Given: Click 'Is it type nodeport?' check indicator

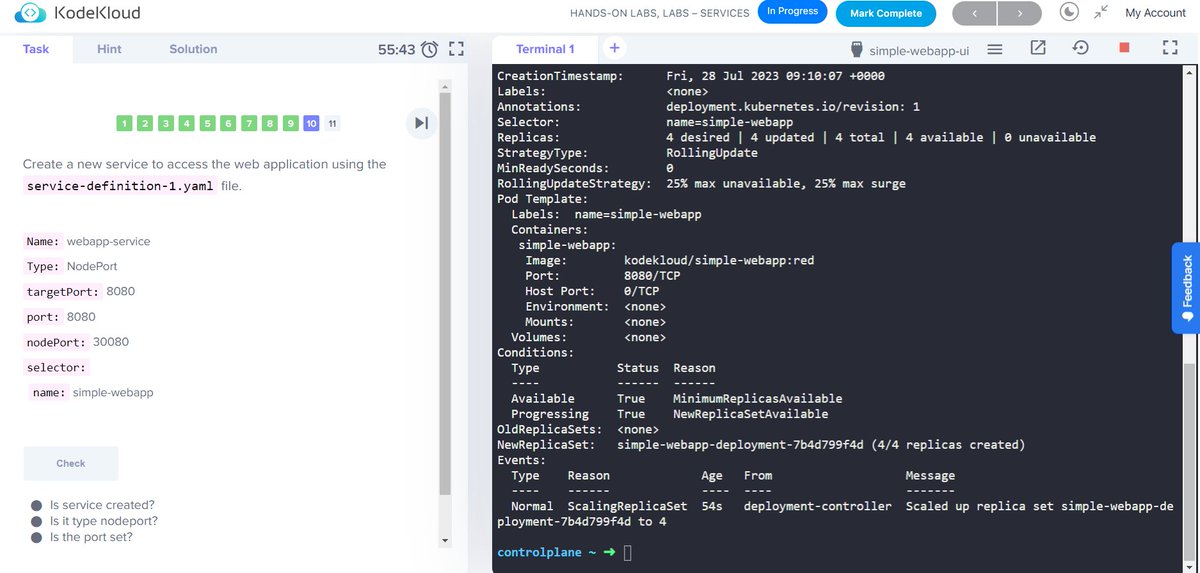Looking at the screenshot, I should click(x=37, y=521).
